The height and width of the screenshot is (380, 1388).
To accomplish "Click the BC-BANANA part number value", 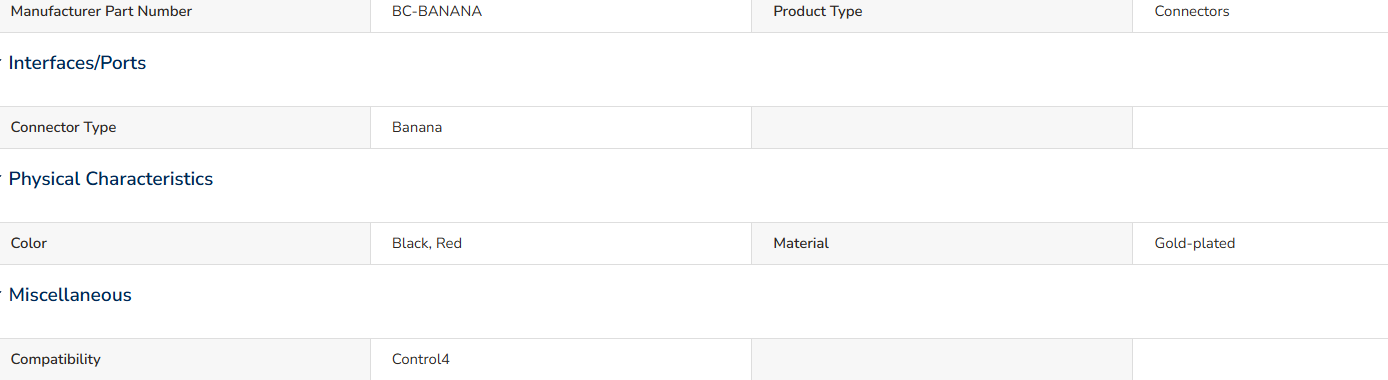I will 437,12.
